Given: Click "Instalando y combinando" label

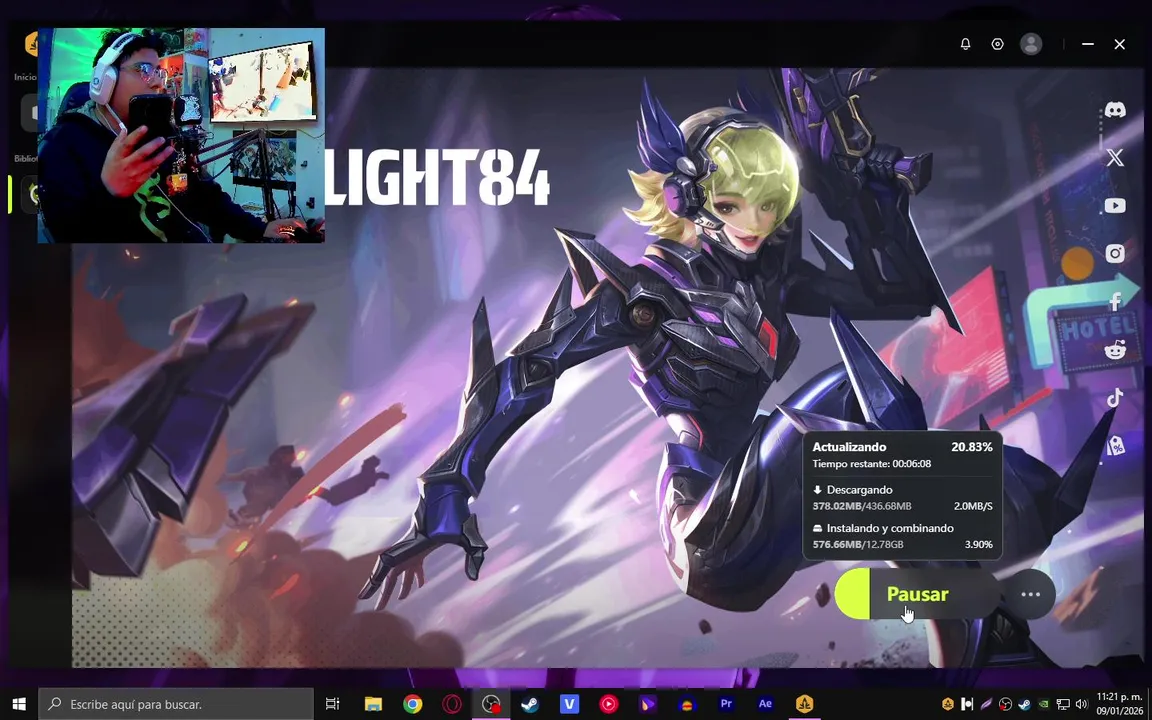Looking at the screenshot, I should pos(890,528).
